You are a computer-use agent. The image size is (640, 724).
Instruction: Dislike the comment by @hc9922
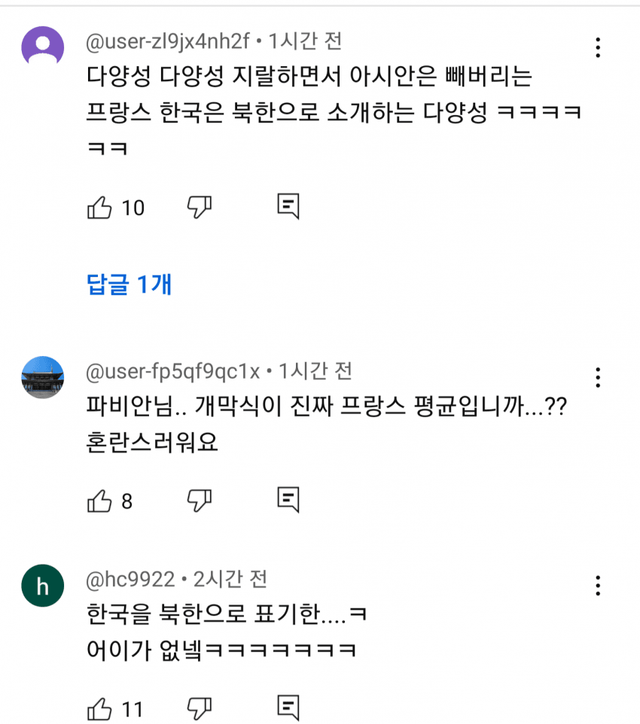200,709
